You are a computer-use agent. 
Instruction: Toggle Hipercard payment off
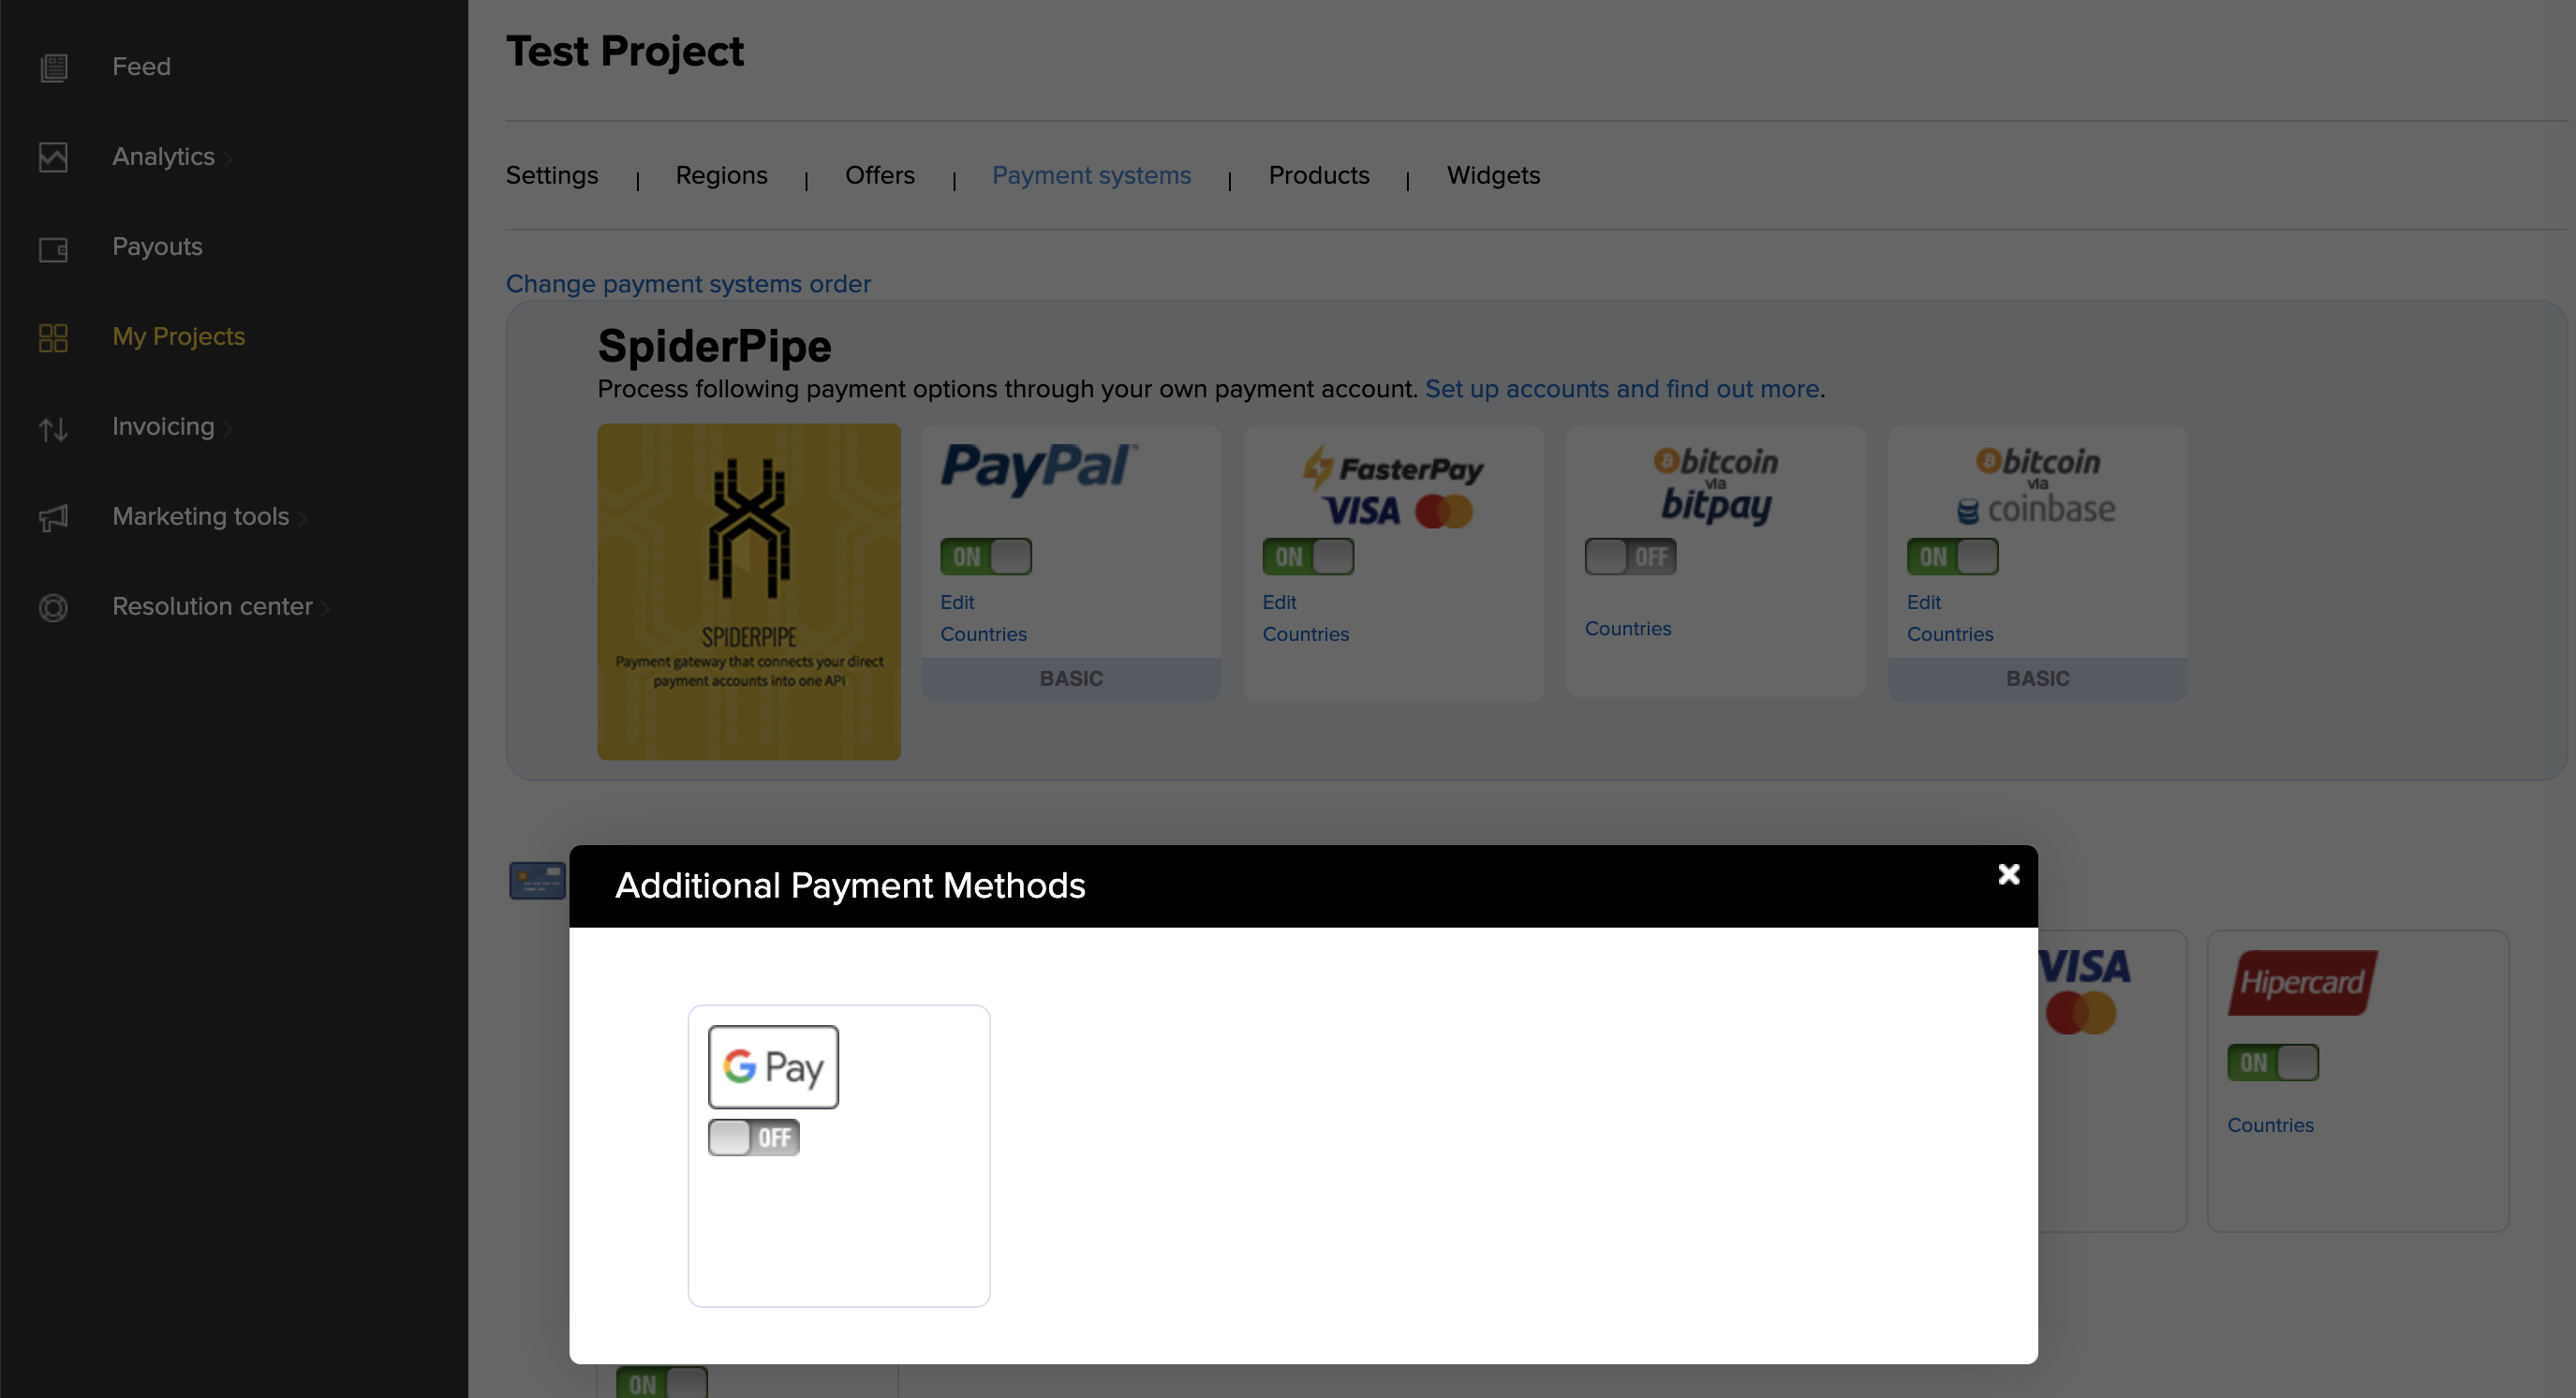(x=2272, y=1062)
